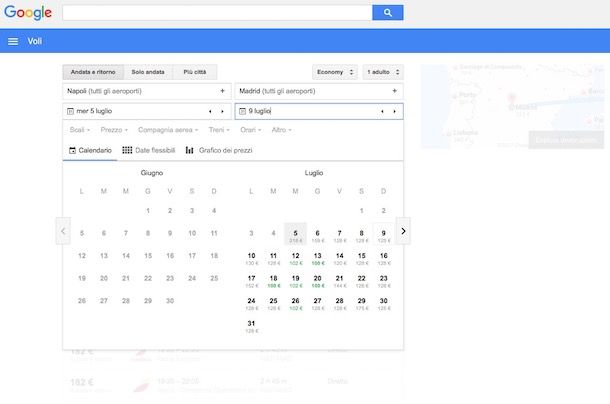Click the Giugno month heading

point(152,173)
